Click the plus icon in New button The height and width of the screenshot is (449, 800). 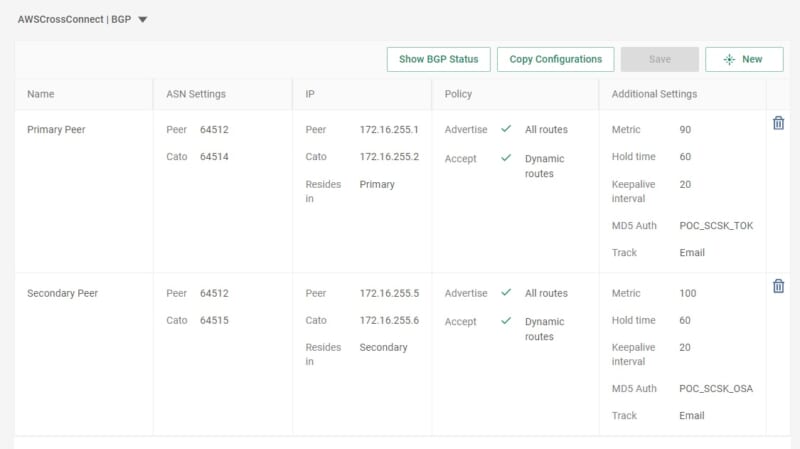[x=729, y=59]
